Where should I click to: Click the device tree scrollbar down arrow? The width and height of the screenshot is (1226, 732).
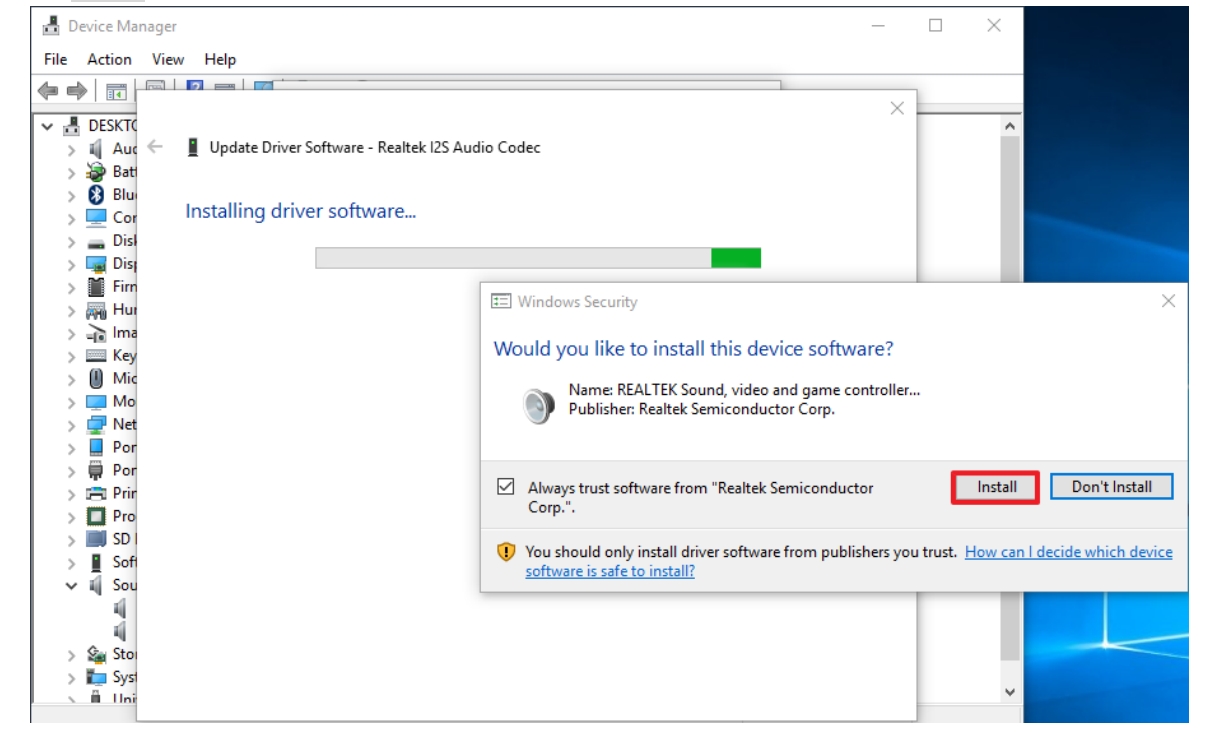pos(1009,691)
